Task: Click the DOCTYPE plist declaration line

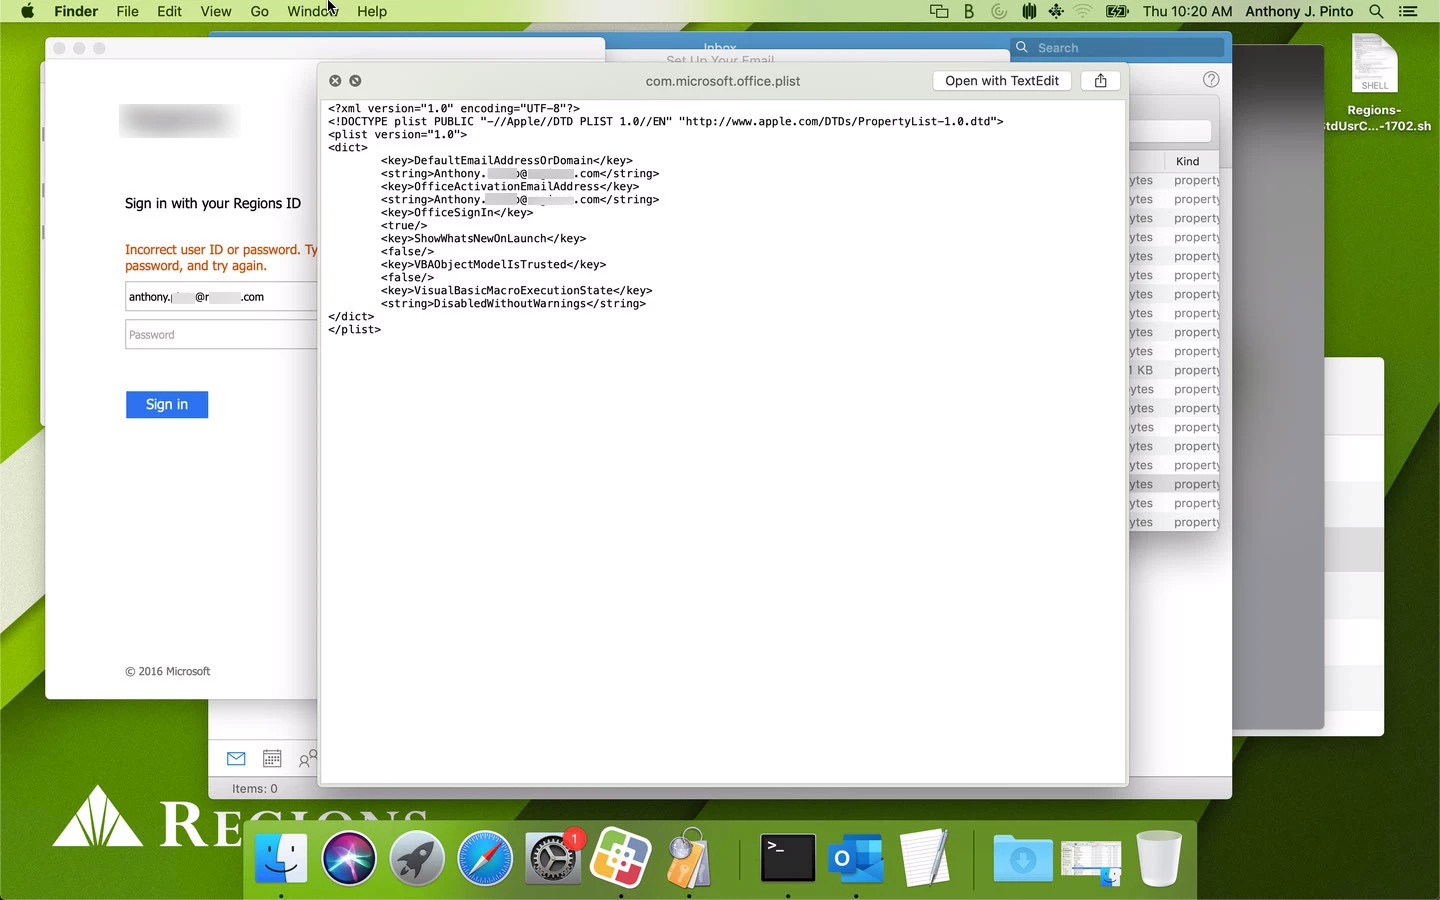Action: pyautogui.click(x=665, y=122)
